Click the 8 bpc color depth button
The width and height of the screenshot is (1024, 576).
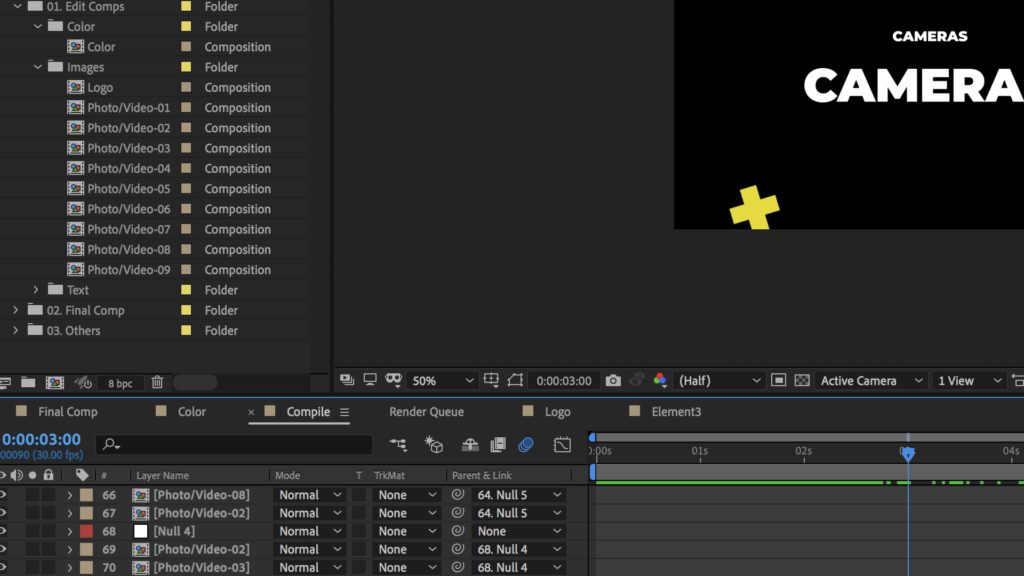(120, 383)
